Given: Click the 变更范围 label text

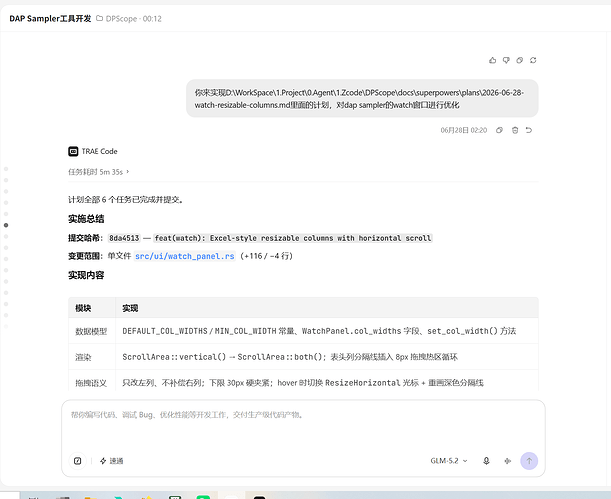Looking at the screenshot, I should pyautogui.click(x=85, y=256).
